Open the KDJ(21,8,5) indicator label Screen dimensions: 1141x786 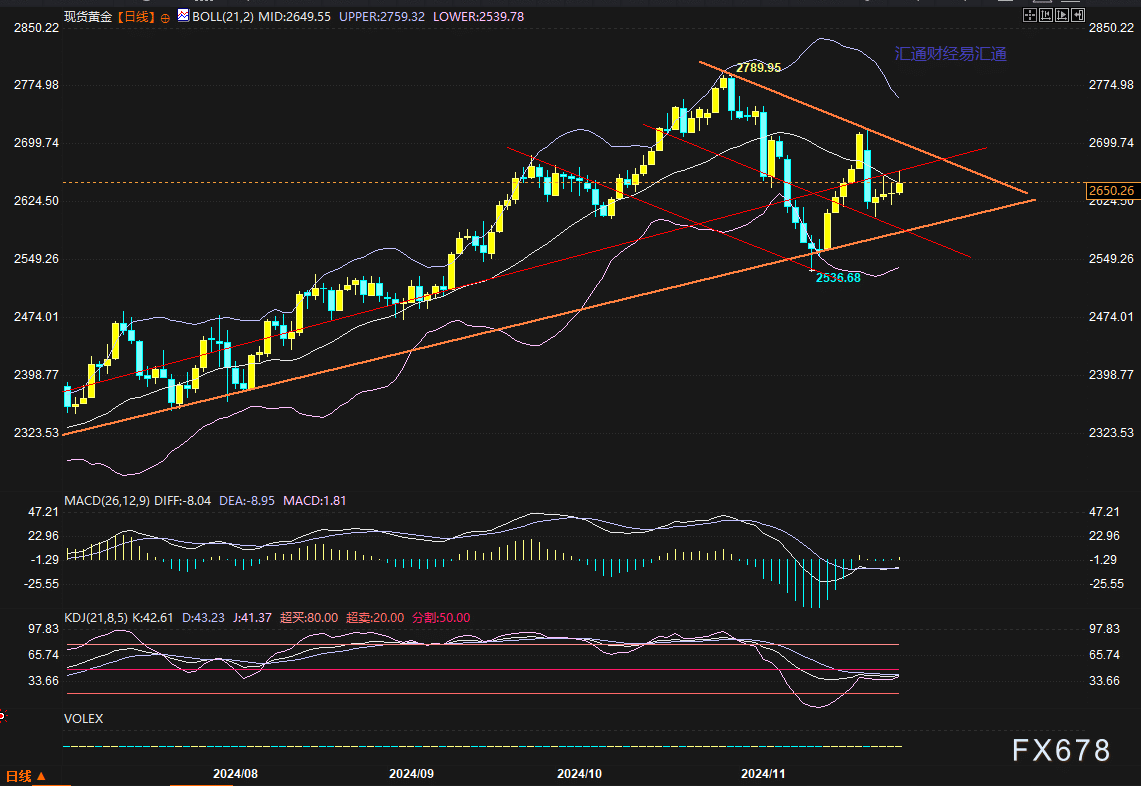[96, 618]
